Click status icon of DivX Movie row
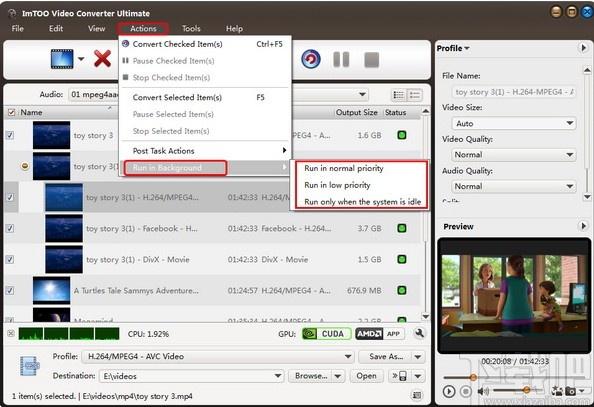The width and height of the screenshot is (594, 407). (402, 259)
